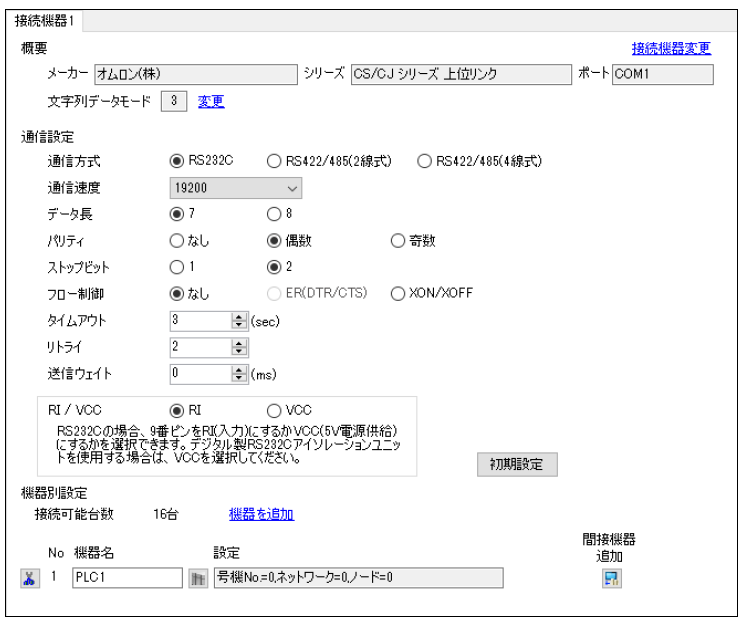The image size is (745, 624).
Task: Choose 奇数 (odd) parity option
Action: point(400,240)
